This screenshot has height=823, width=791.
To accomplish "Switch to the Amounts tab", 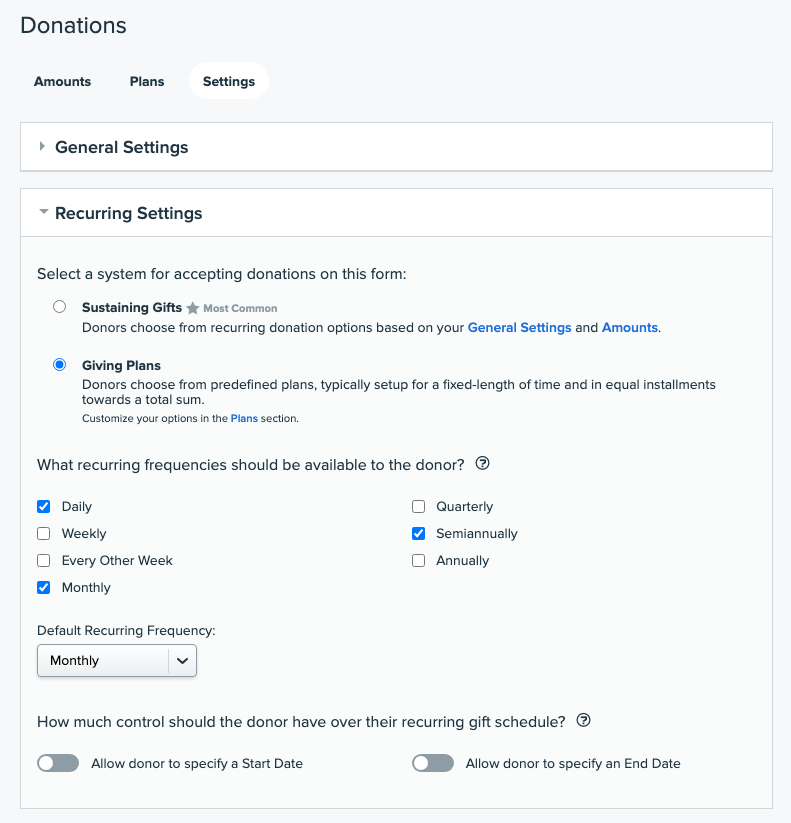I will 62,81.
